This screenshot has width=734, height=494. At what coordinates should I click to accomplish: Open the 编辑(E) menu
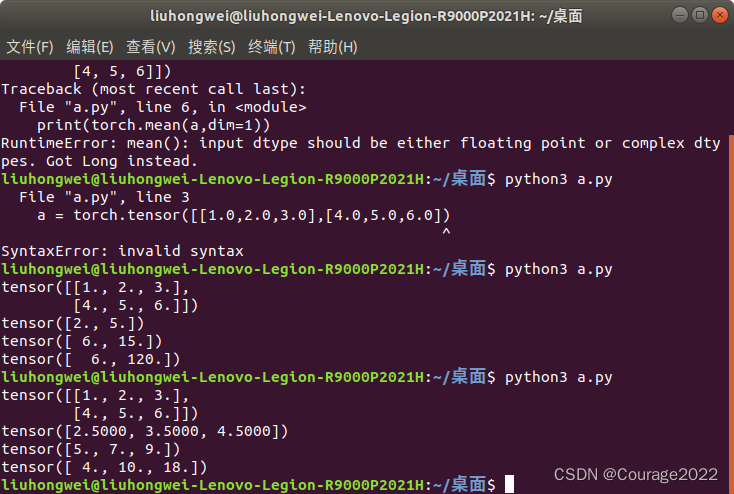[x=90, y=47]
